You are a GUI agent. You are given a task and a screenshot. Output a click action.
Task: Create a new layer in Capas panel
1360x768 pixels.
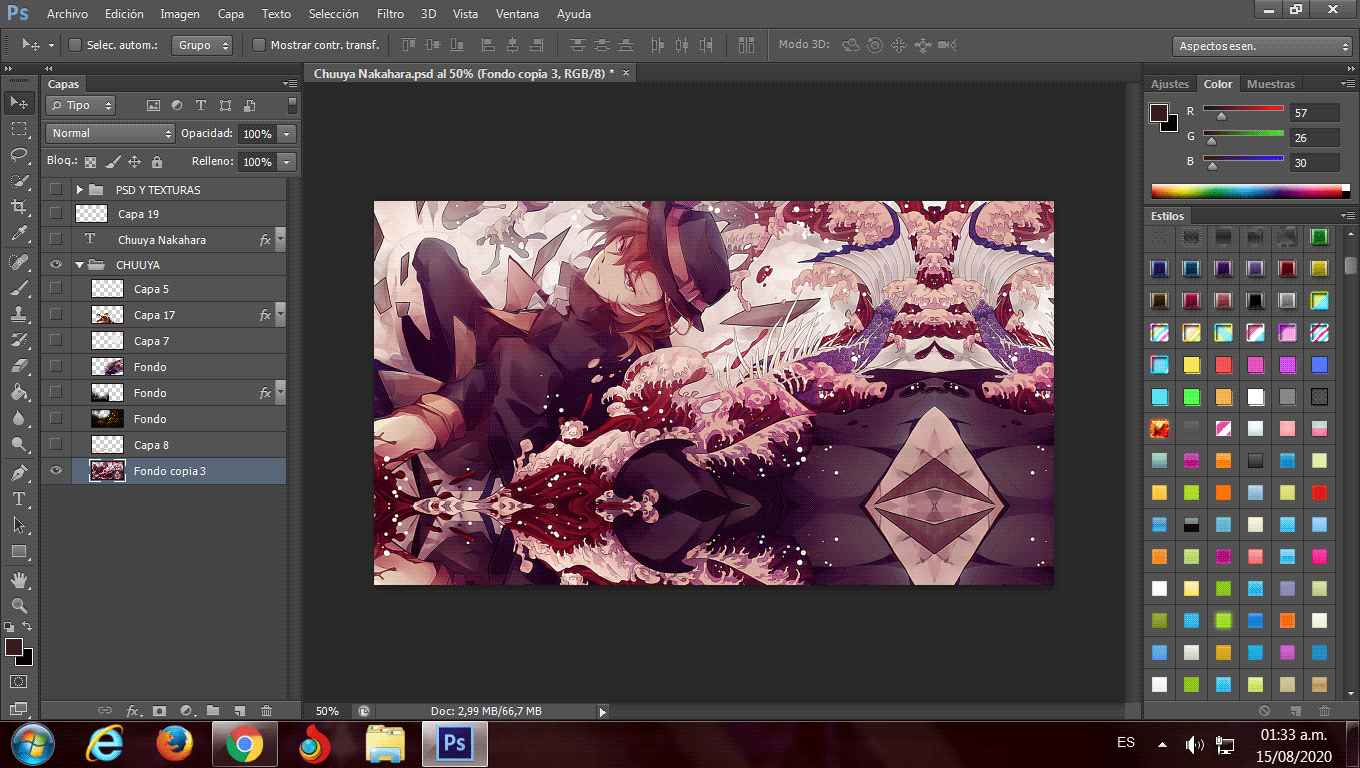(x=239, y=711)
